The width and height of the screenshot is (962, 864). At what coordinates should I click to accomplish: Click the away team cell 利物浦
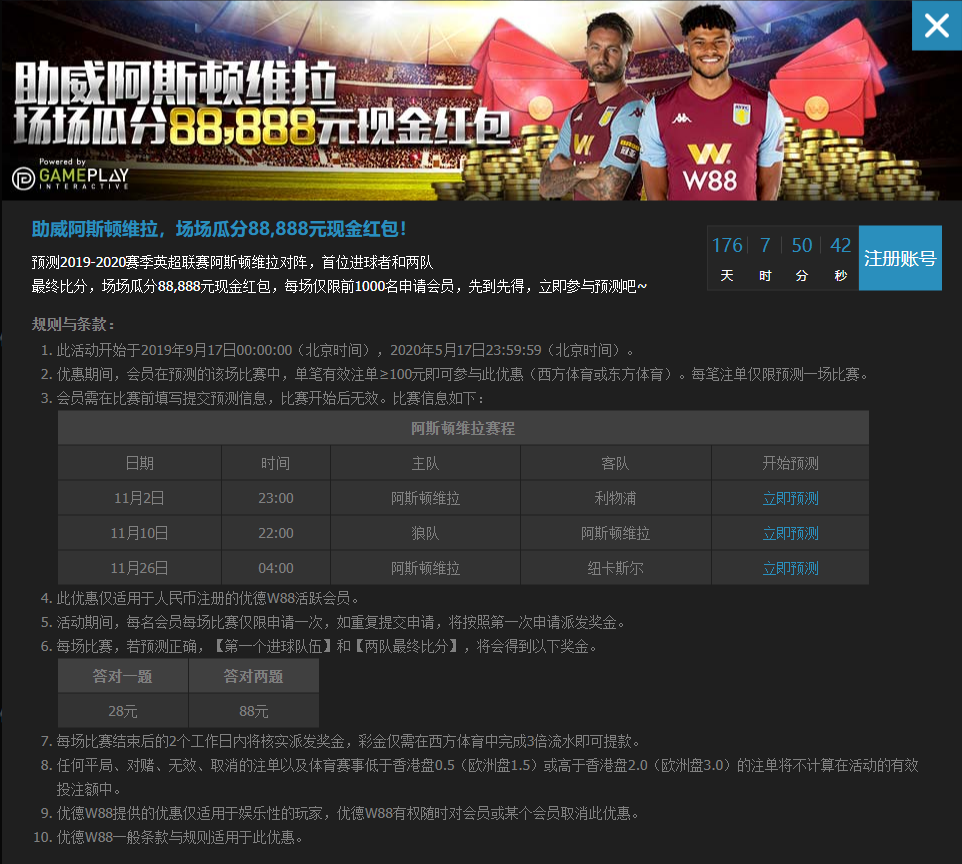point(615,498)
